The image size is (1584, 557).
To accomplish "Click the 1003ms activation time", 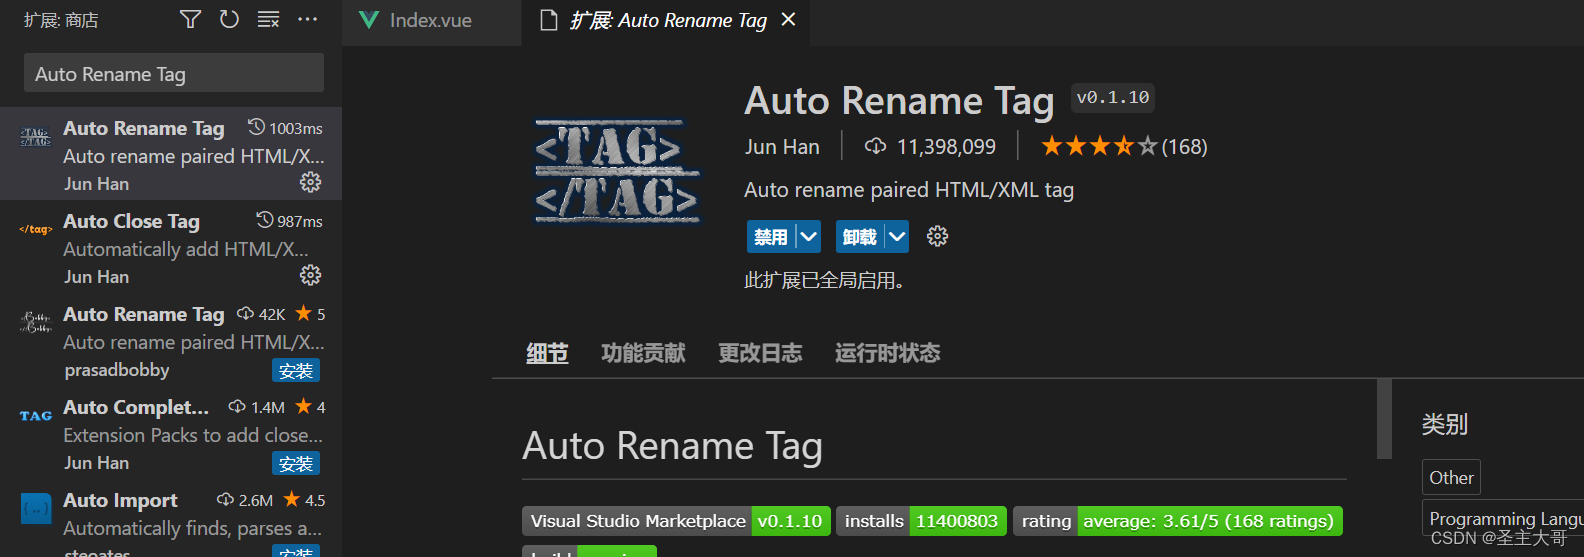I will click(x=295, y=128).
